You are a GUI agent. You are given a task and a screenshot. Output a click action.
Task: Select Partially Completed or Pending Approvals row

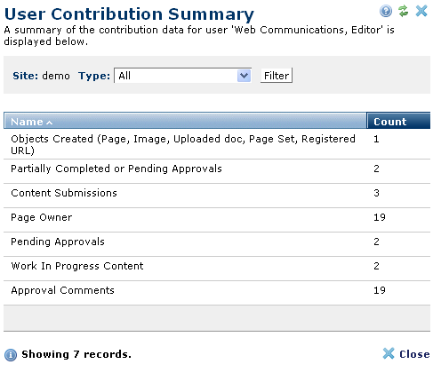pos(217,171)
